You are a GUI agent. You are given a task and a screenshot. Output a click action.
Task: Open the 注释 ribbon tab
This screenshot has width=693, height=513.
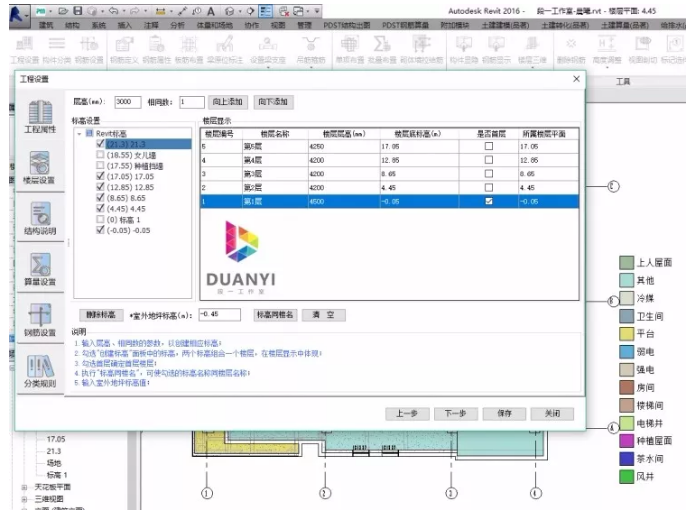151,25
